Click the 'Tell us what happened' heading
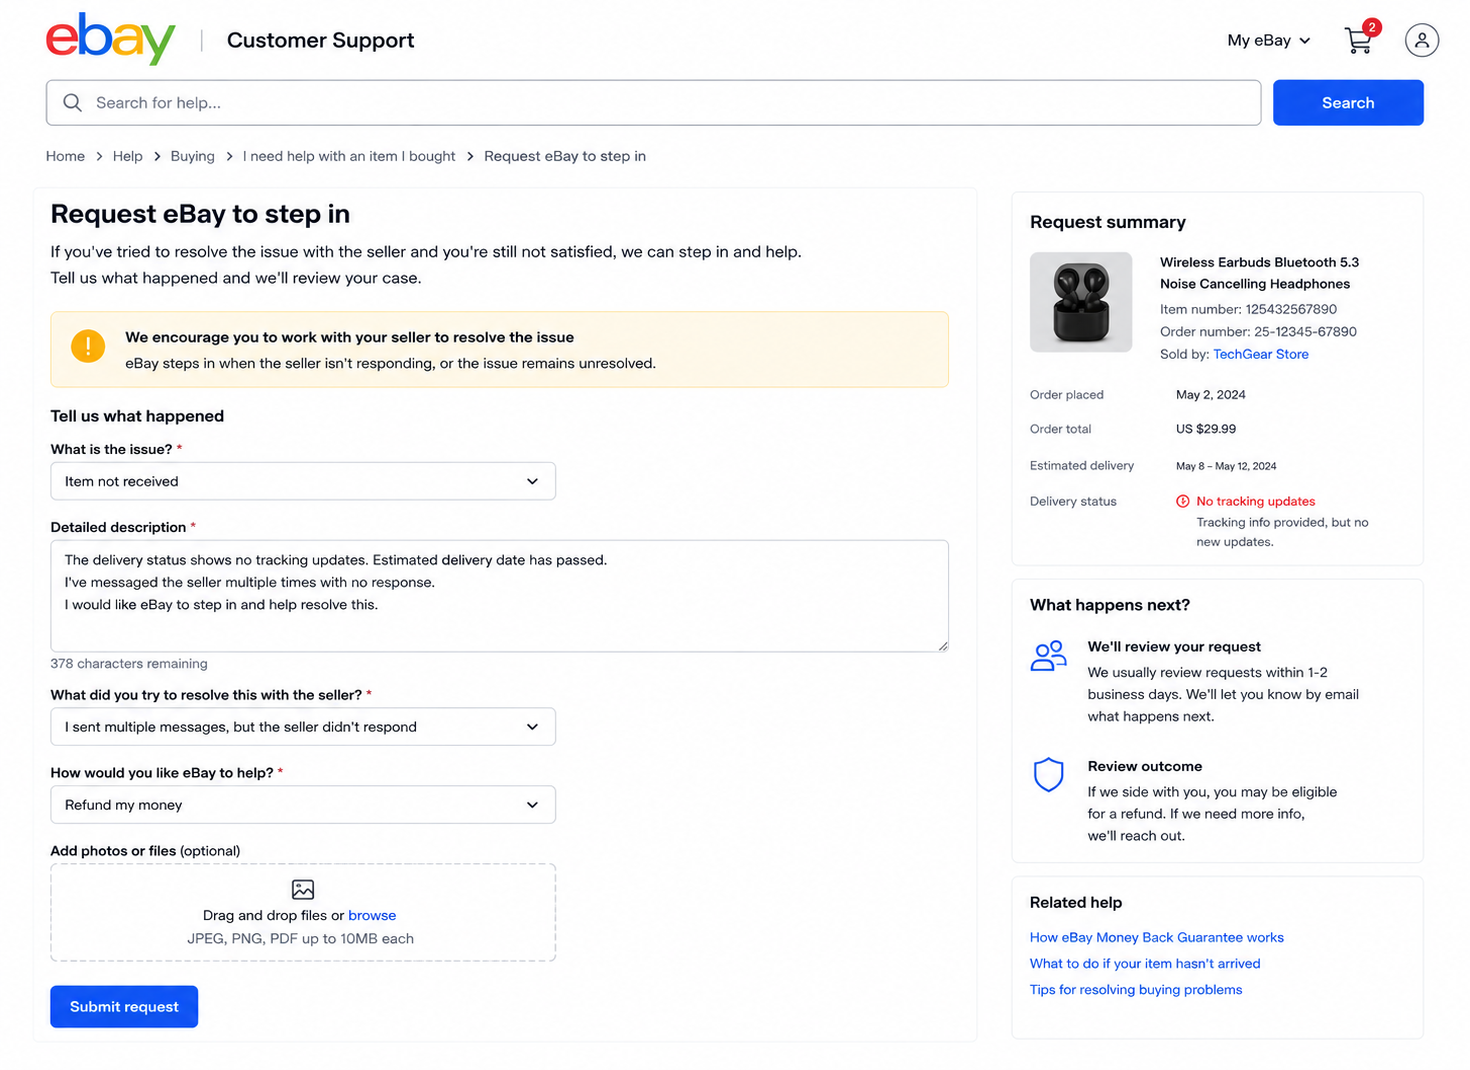 (137, 416)
